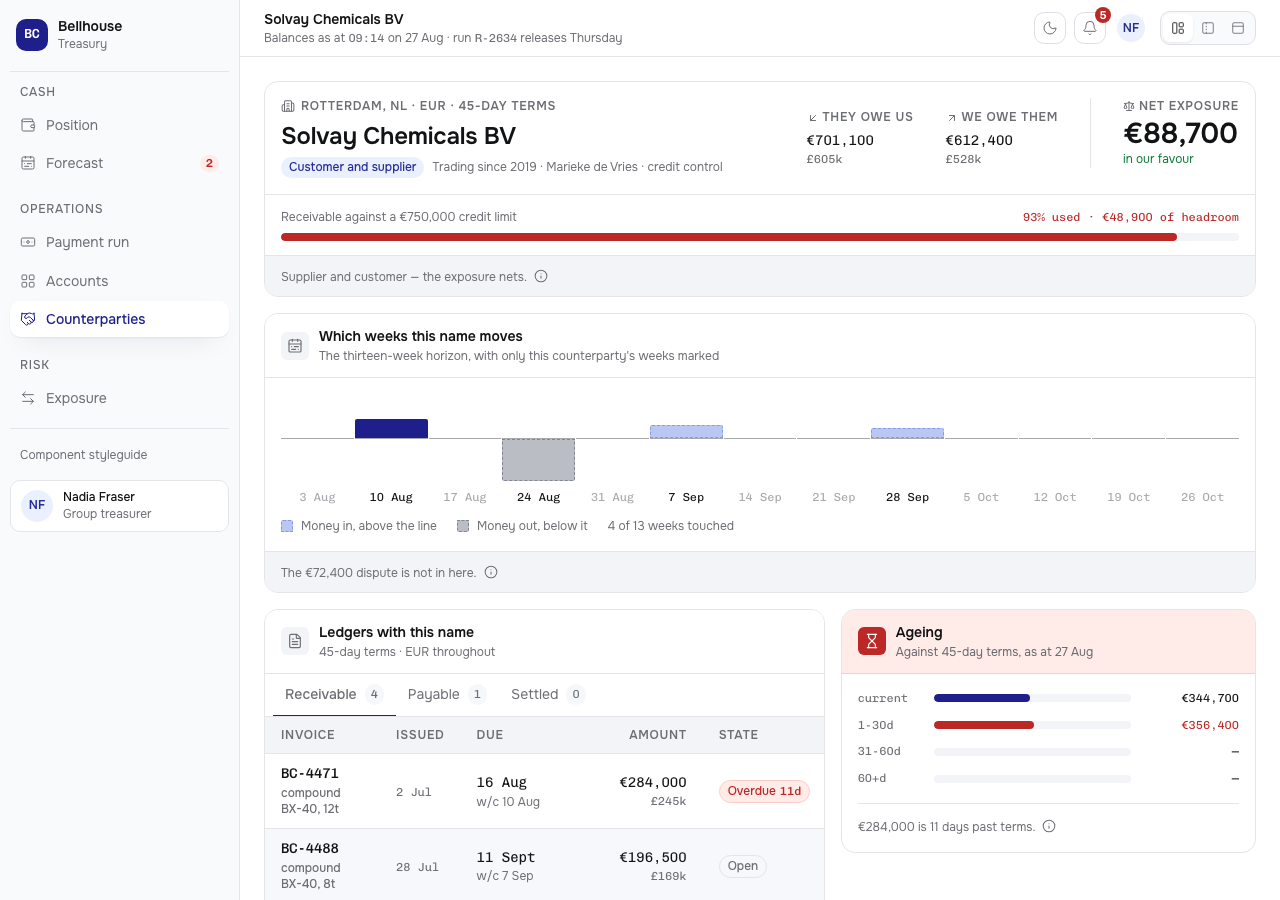Open Position via its wallet icon
Screen dimensions: 1280x900
28,125
